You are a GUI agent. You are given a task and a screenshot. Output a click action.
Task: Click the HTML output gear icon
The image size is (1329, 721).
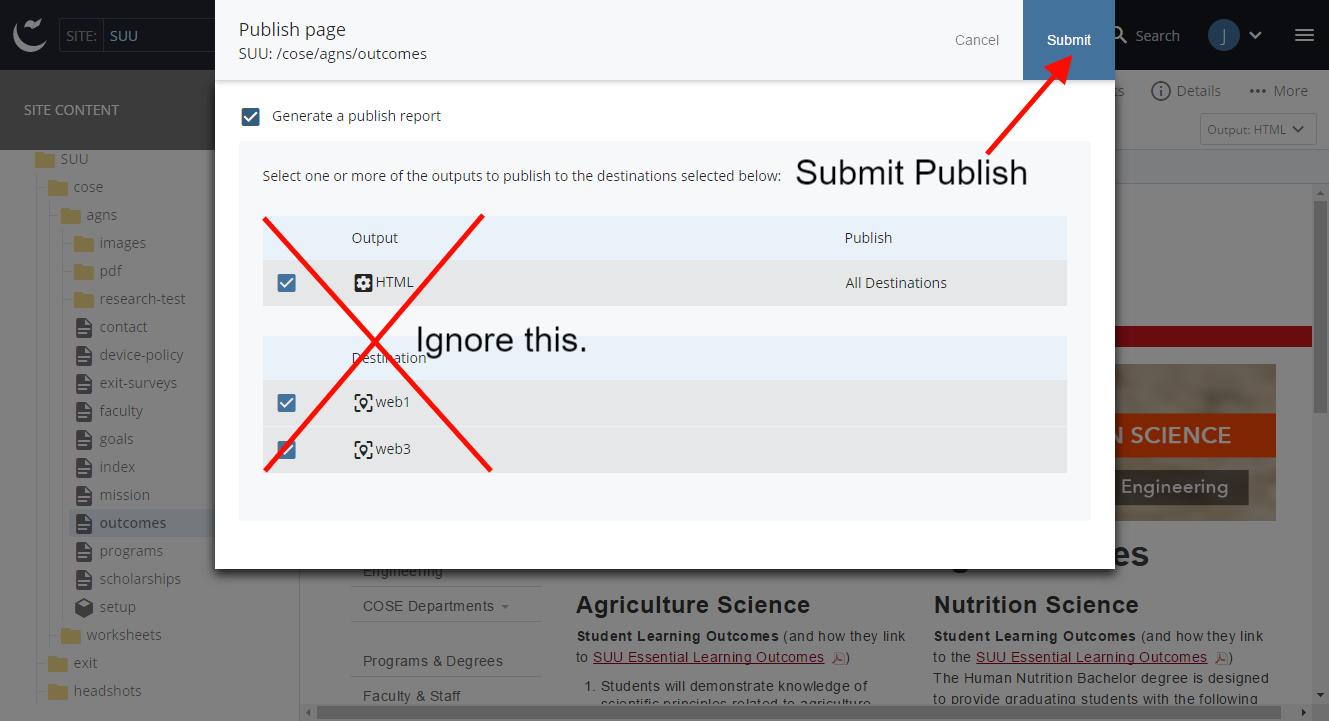pos(363,283)
